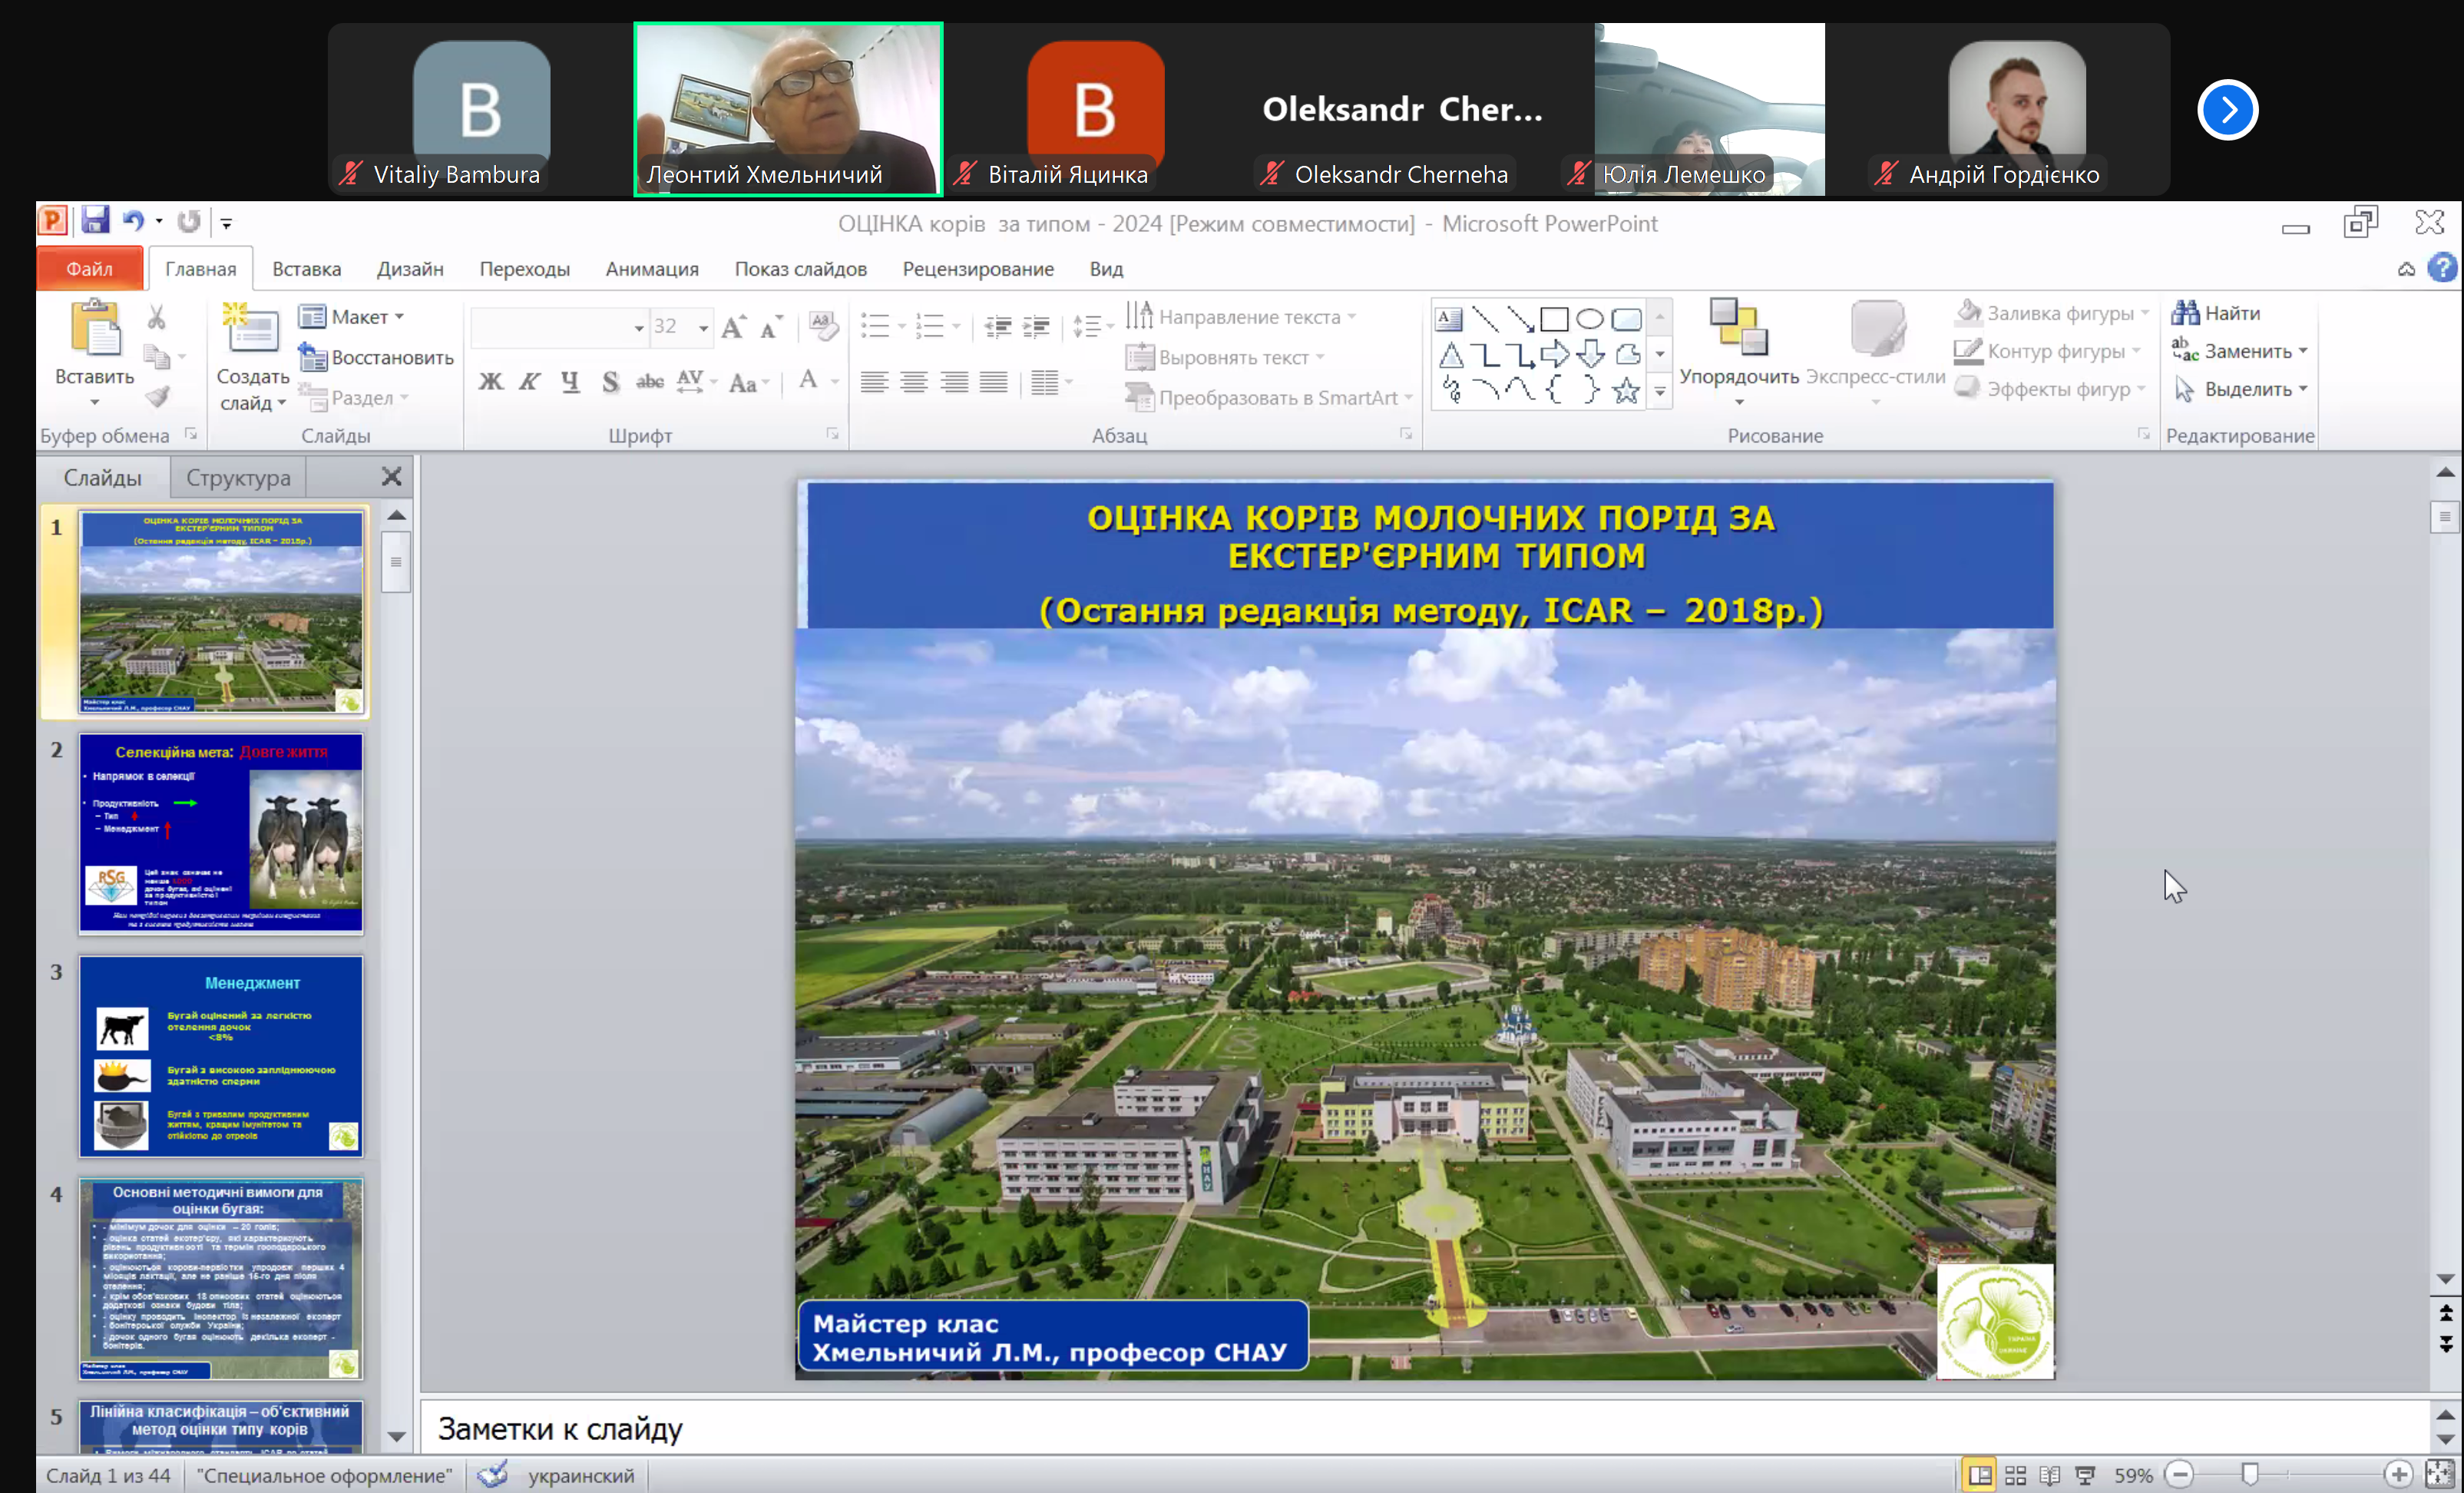This screenshot has height=1493, width=2464.
Task: Open Reading view icon in status bar
Action: 2050,1475
